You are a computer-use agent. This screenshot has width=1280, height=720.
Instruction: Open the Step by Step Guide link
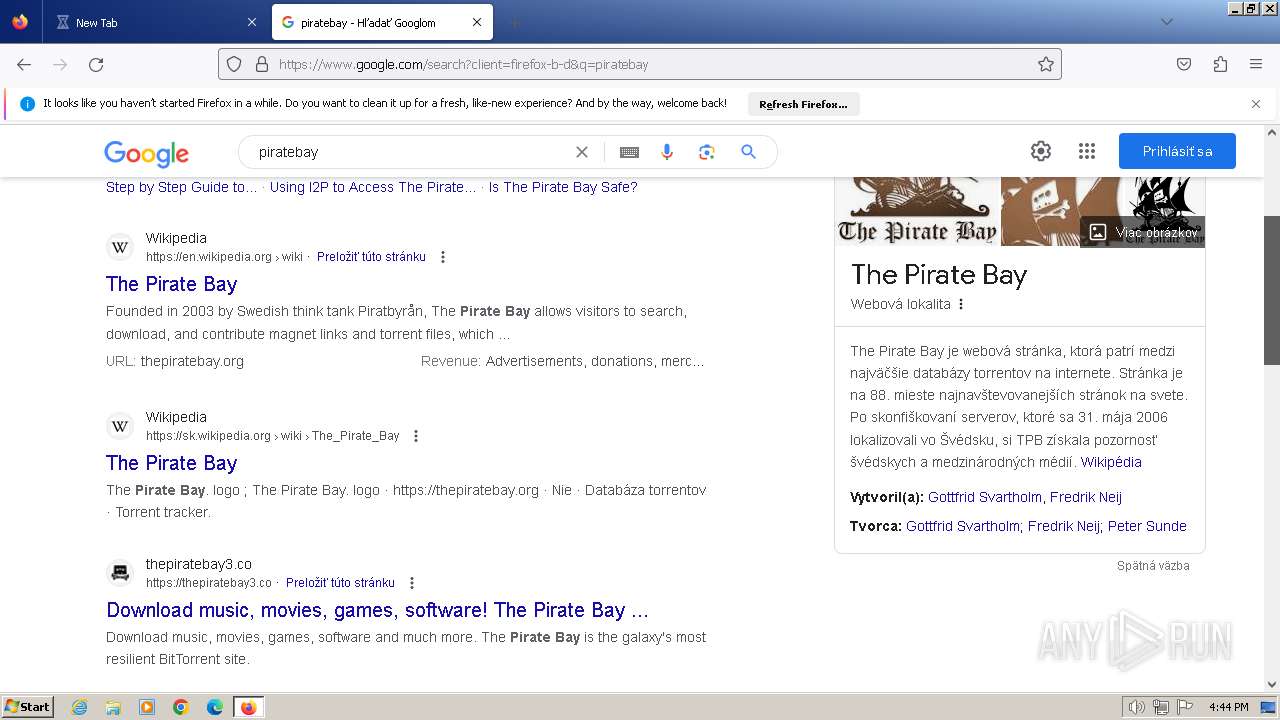[x=181, y=187]
